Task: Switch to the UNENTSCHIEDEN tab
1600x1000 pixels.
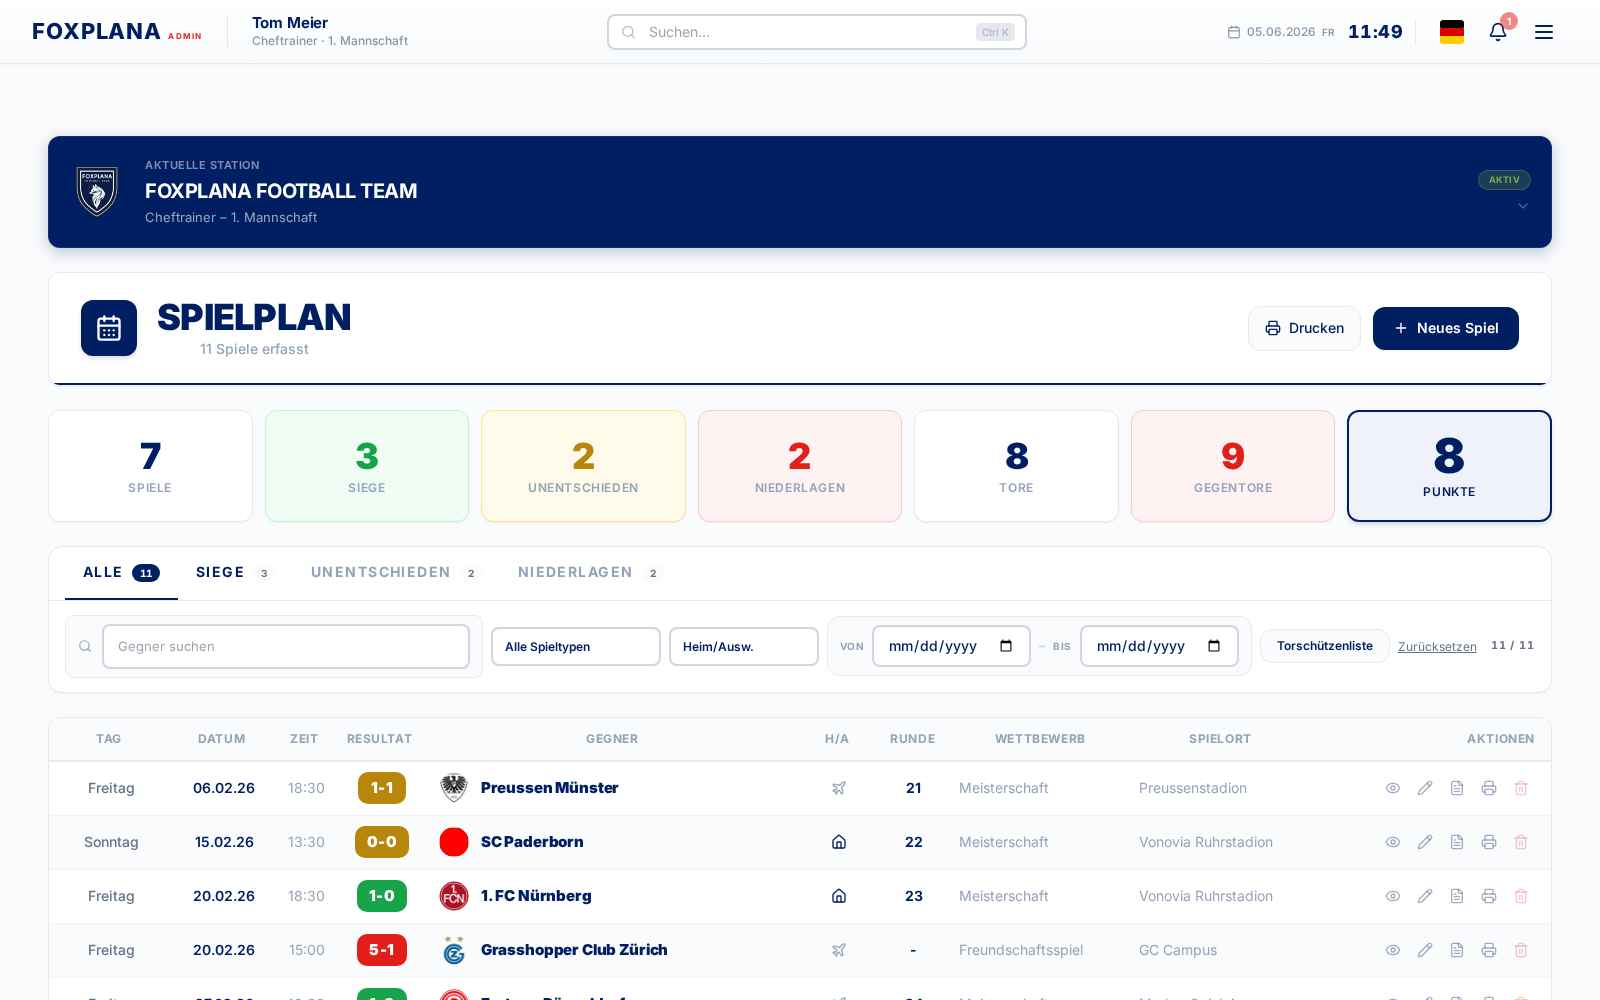Action: pyautogui.click(x=395, y=573)
